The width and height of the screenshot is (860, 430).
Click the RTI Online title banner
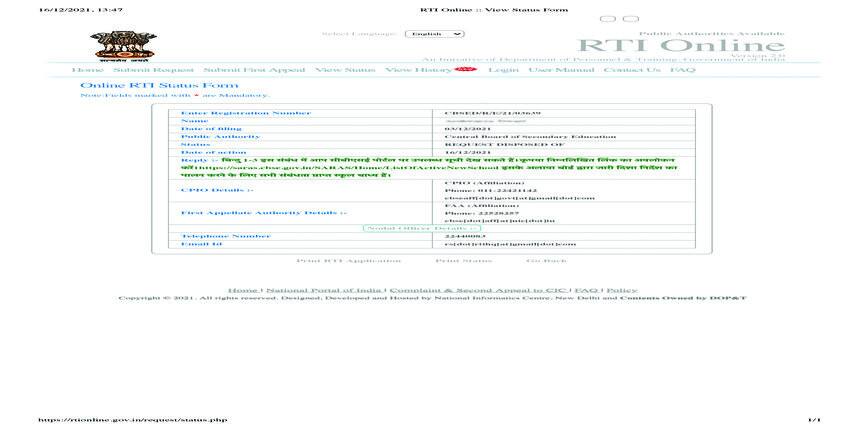click(x=681, y=46)
